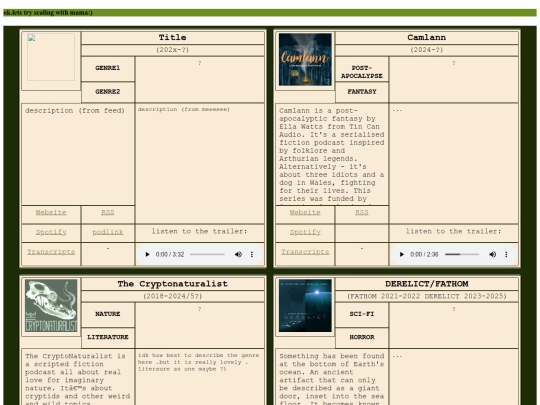Open the RSS link in Camlann card
The height and width of the screenshot is (405, 540).
[x=362, y=212]
